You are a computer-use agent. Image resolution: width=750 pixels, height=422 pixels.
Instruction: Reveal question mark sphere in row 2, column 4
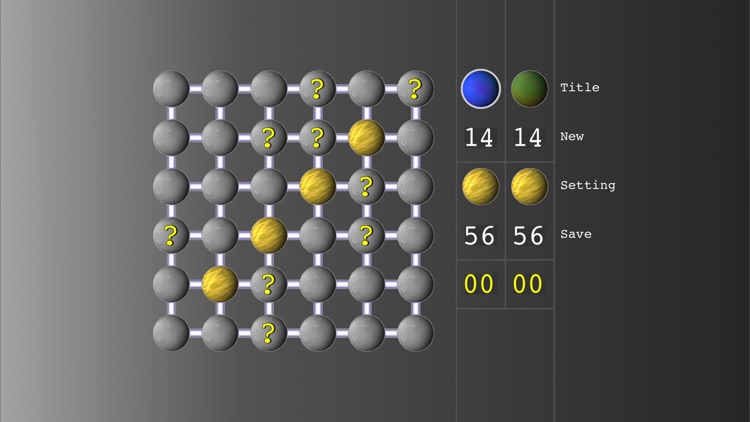318,137
